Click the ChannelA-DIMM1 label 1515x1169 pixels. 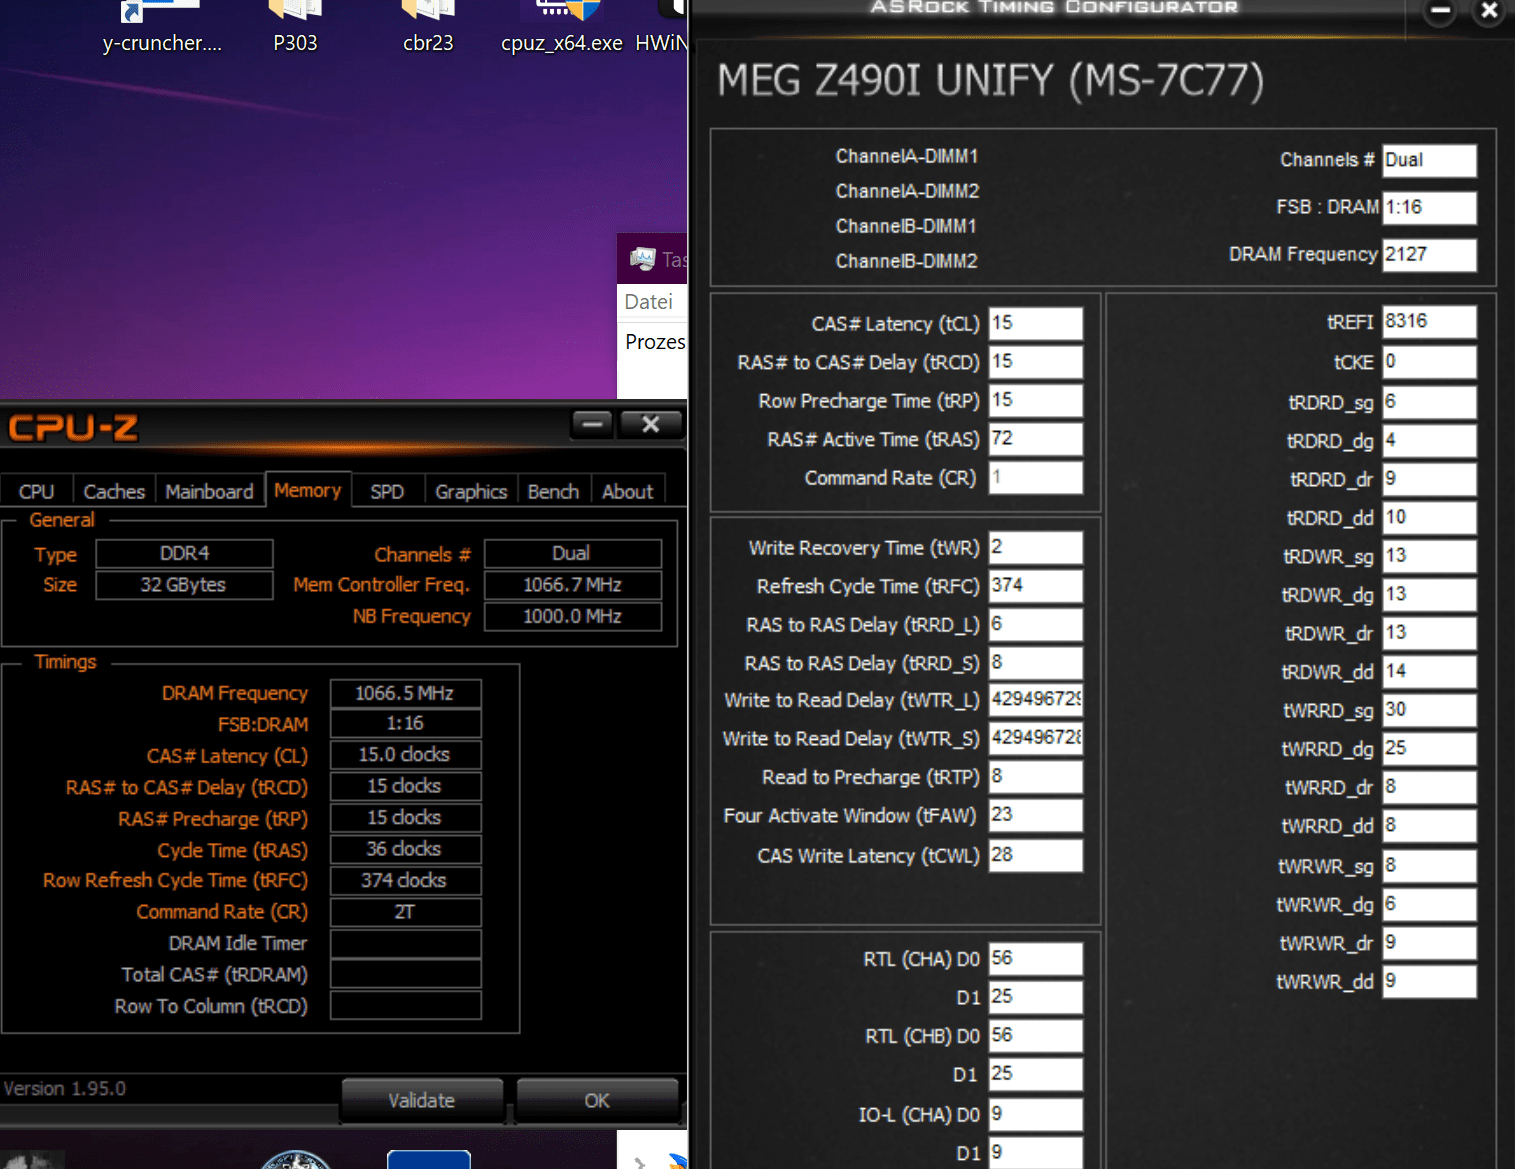[907, 156]
